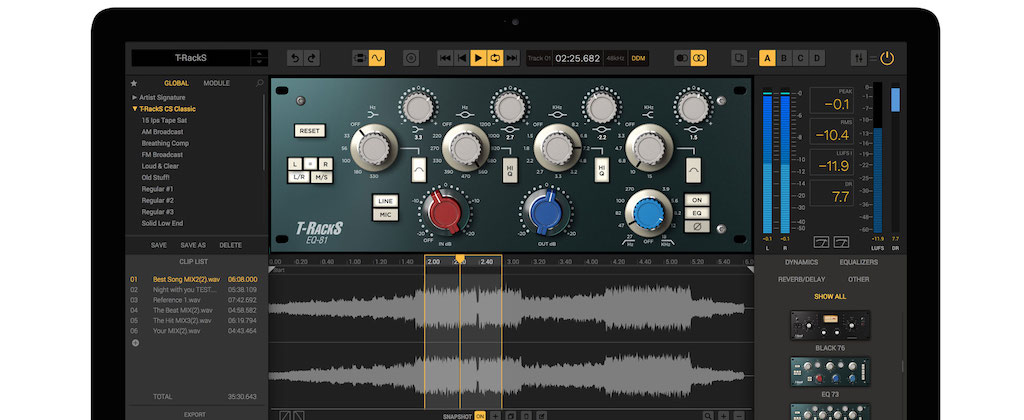Click the power bypass icon
This screenshot has width=1024, height=420.
[x=886, y=59]
